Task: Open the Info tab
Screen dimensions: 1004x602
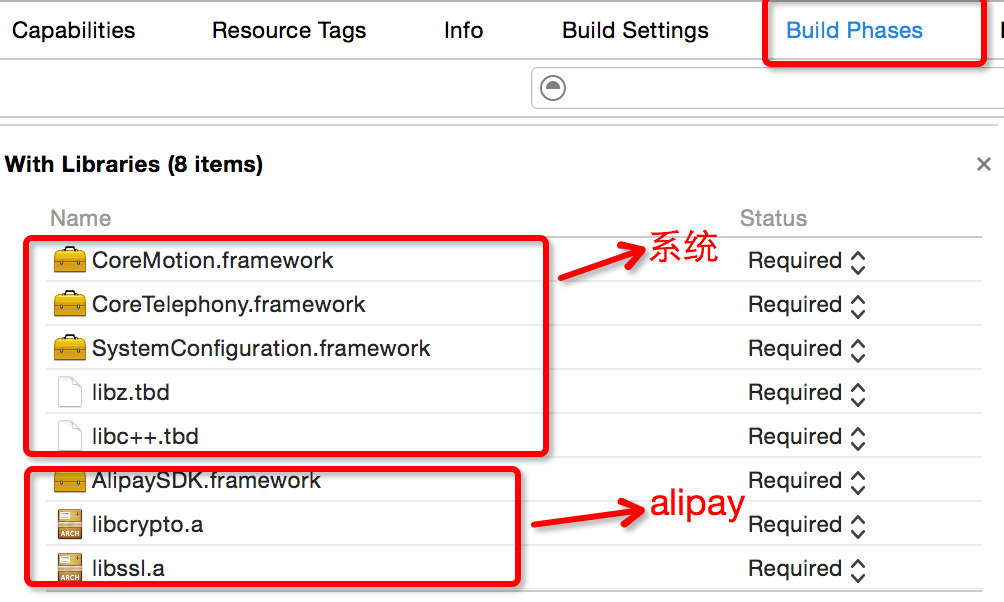Action: [463, 31]
